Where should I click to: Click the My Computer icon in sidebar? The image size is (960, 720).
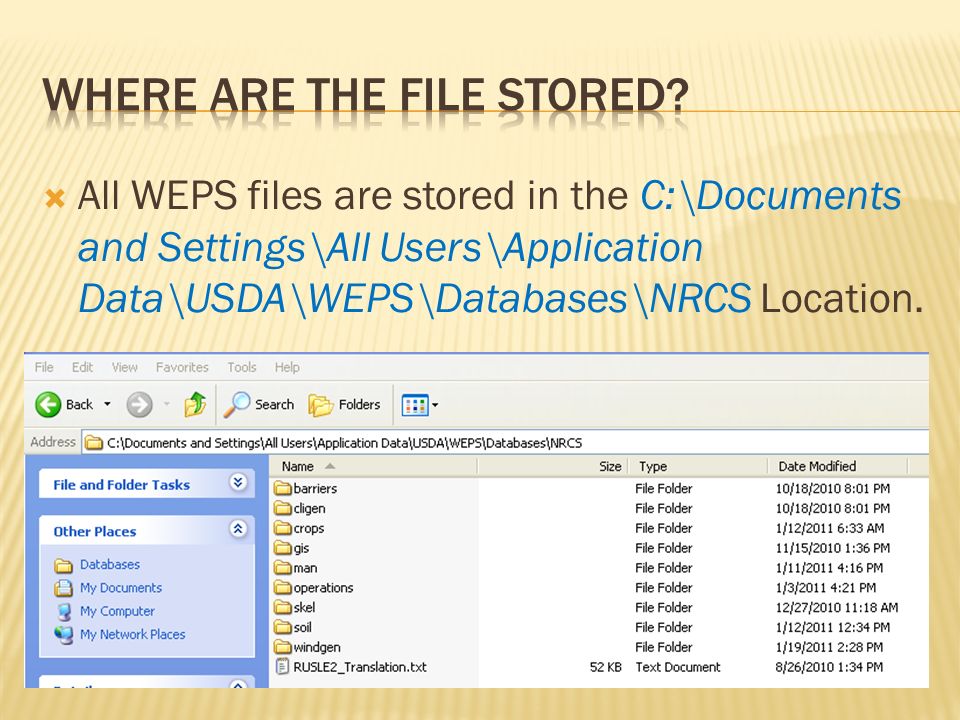[63, 612]
